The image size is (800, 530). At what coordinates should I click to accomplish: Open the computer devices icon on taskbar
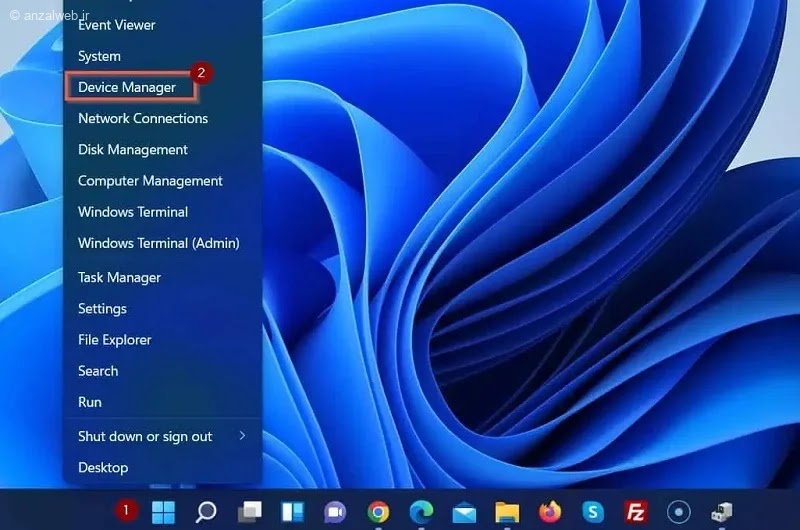[721, 512]
